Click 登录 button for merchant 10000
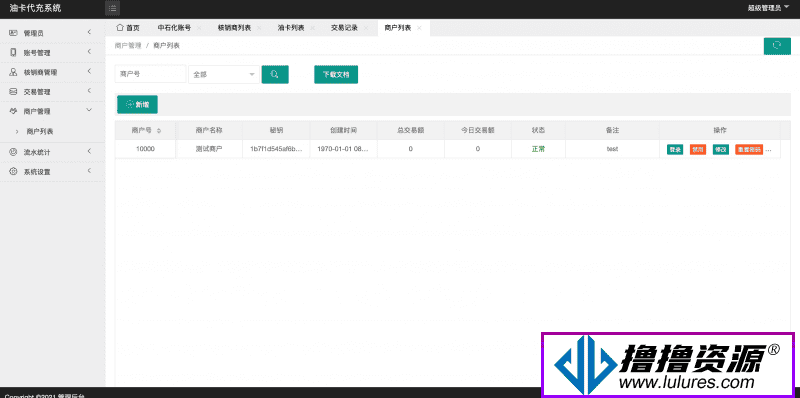The width and height of the screenshot is (800, 398). (675, 150)
